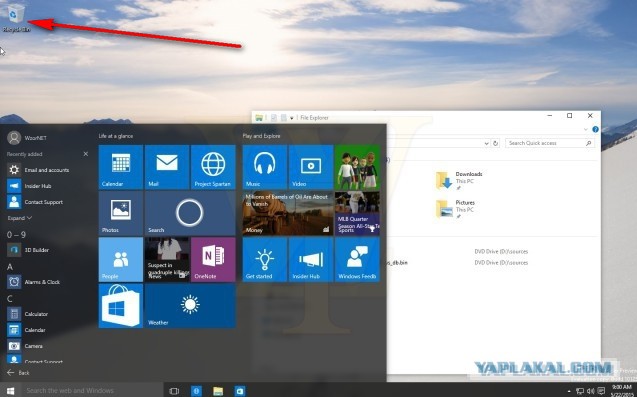The width and height of the screenshot is (637, 397).
Task: Expand the File Explorer ribbon chevron
Action: [x=585, y=129]
